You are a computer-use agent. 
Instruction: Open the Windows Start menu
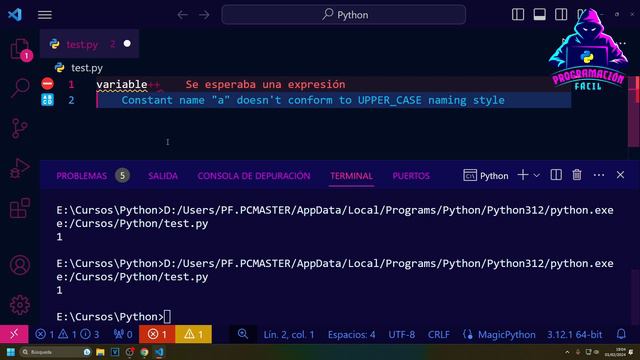click(x=11, y=352)
